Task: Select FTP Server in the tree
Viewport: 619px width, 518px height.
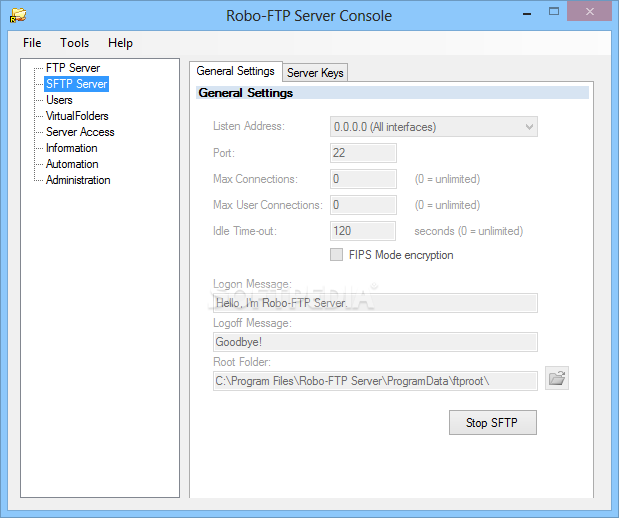Action: (73, 68)
